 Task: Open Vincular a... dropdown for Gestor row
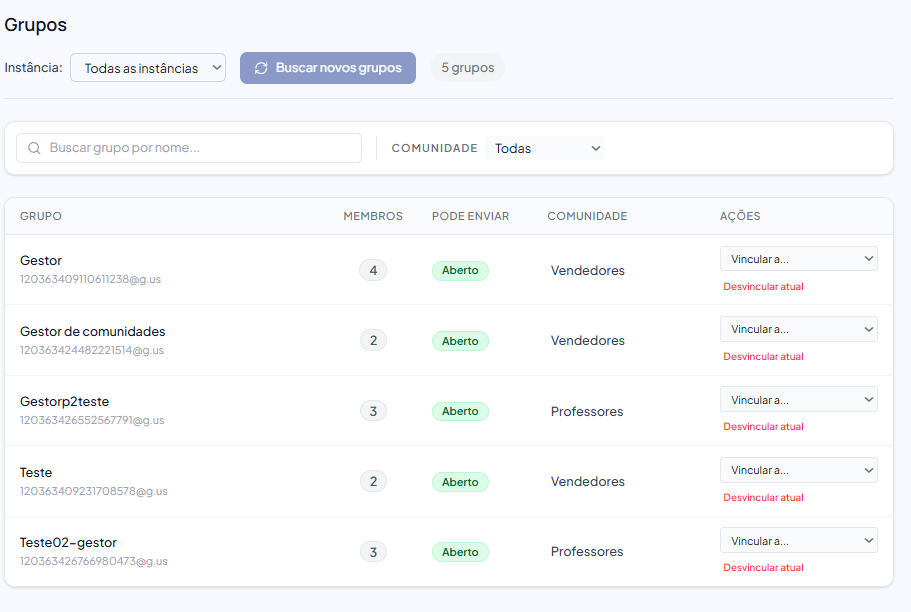coord(798,259)
